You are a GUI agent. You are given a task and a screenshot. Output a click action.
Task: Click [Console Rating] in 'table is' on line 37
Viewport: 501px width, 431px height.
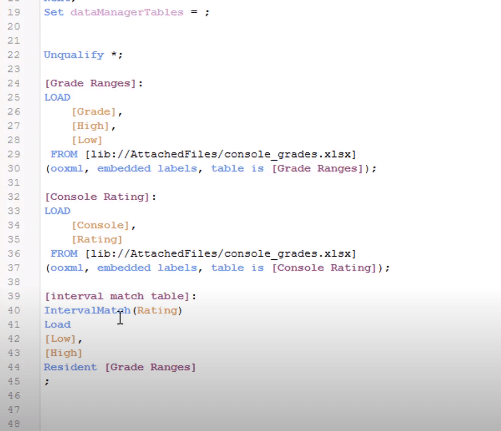pyautogui.click(x=324, y=268)
